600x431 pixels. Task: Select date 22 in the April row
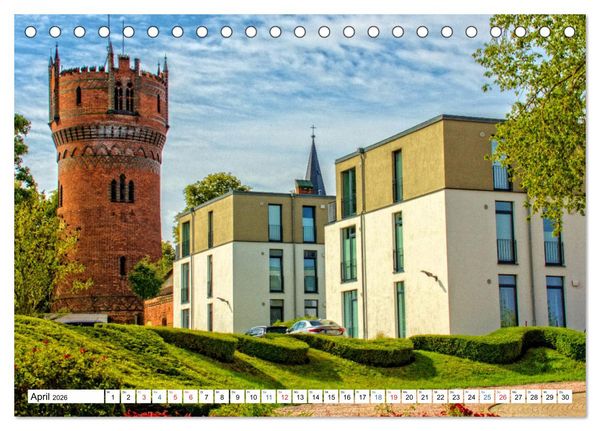[x=440, y=397]
